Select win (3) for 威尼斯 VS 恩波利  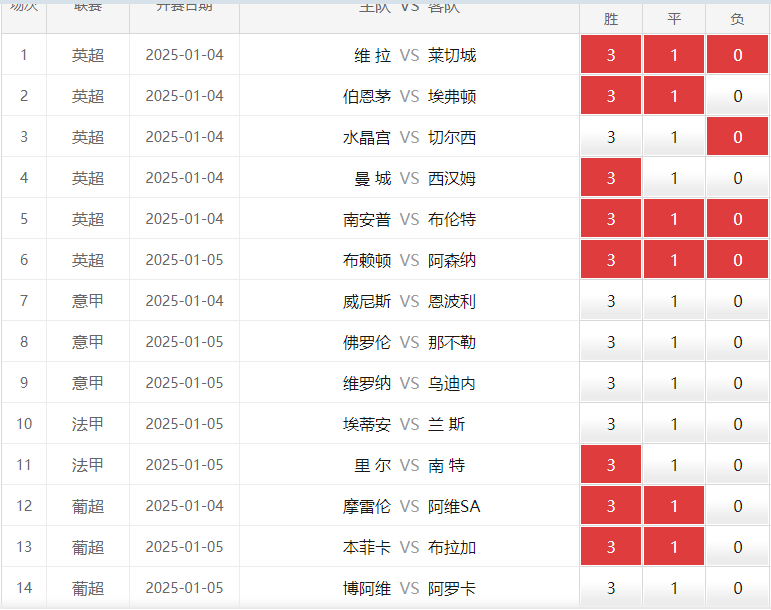611,301
